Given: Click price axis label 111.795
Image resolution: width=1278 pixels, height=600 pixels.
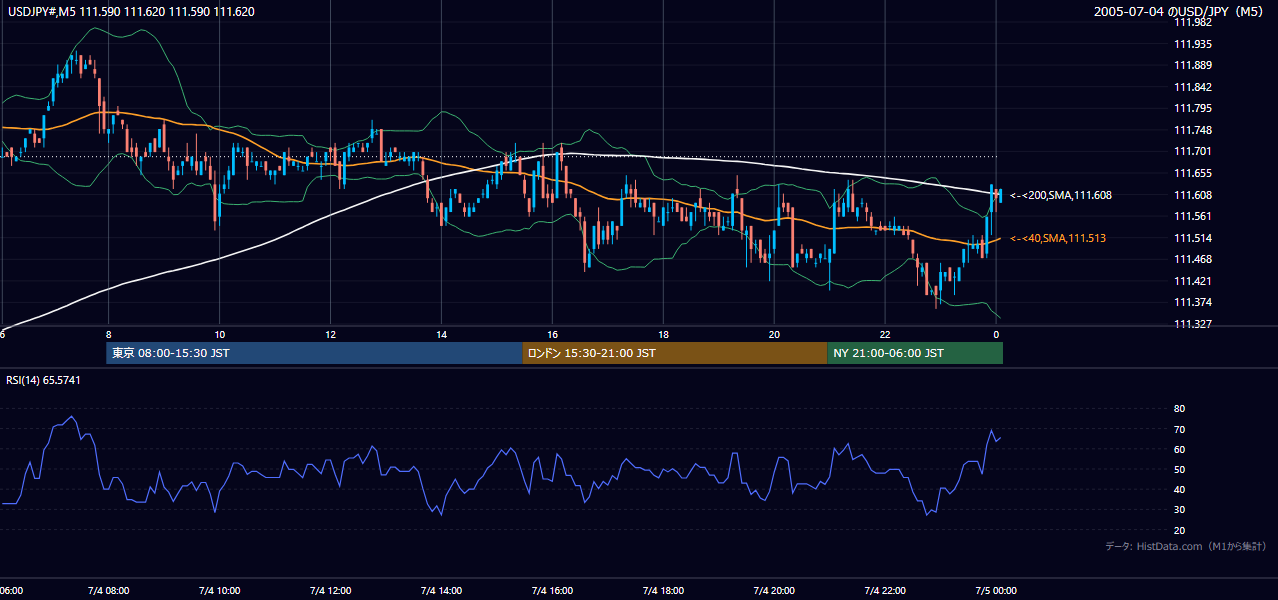Looking at the screenshot, I should [1193, 108].
